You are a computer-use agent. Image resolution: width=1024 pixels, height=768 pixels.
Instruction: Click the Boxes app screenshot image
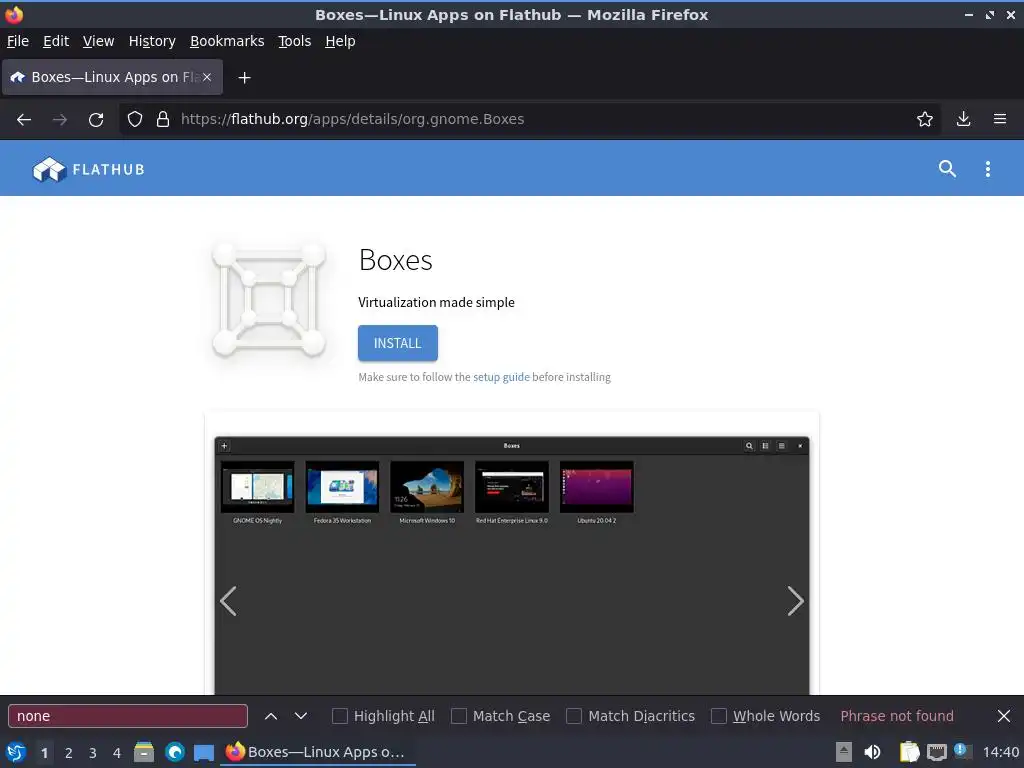click(x=512, y=566)
